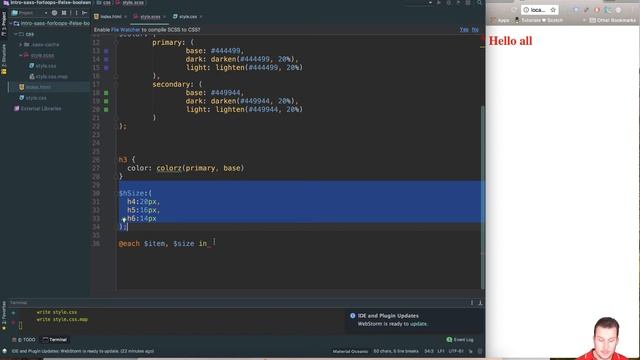The width and height of the screenshot is (640, 360).
Task: Close the style.css editor tab
Action: [x=201, y=17]
